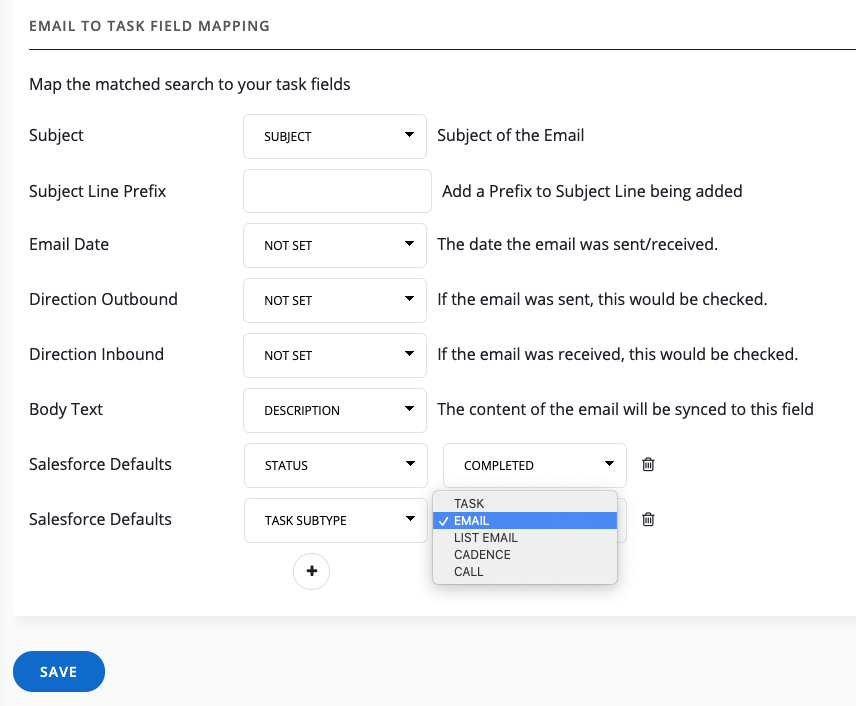Expand the Email Date dropdown

(335, 245)
